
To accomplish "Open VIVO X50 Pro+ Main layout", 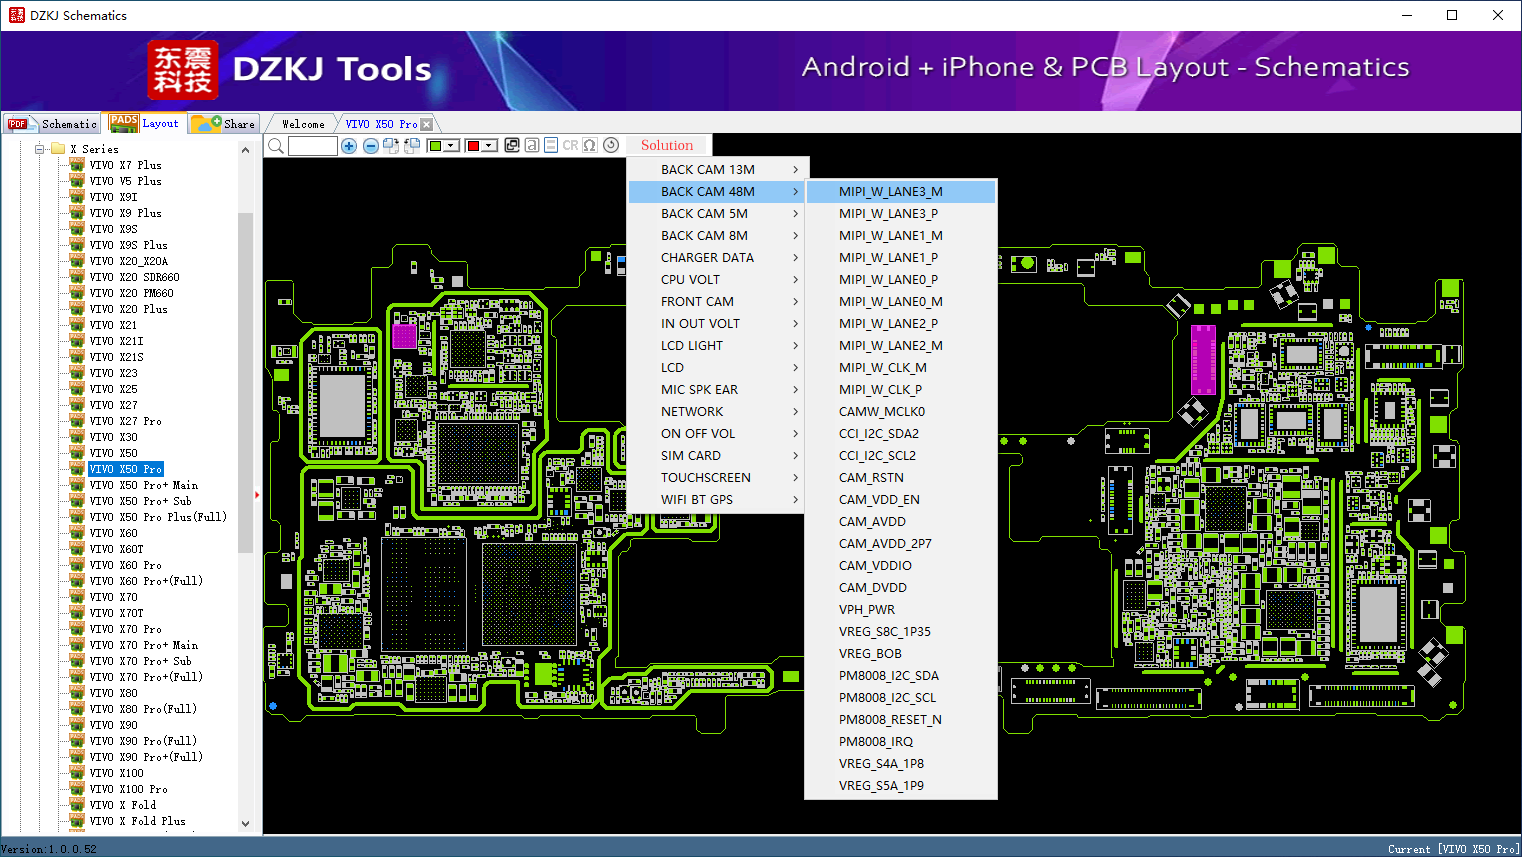I will (x=143, y=485).
